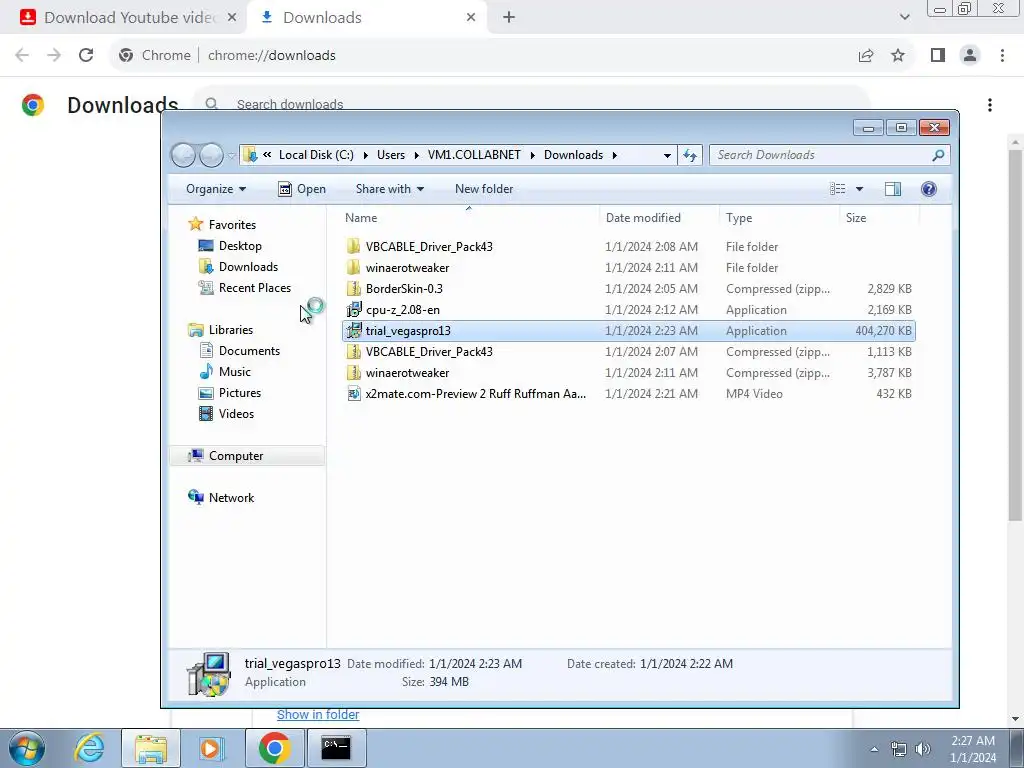Click the Chrome page vertical scrollbar

[x=1016, y=336]
